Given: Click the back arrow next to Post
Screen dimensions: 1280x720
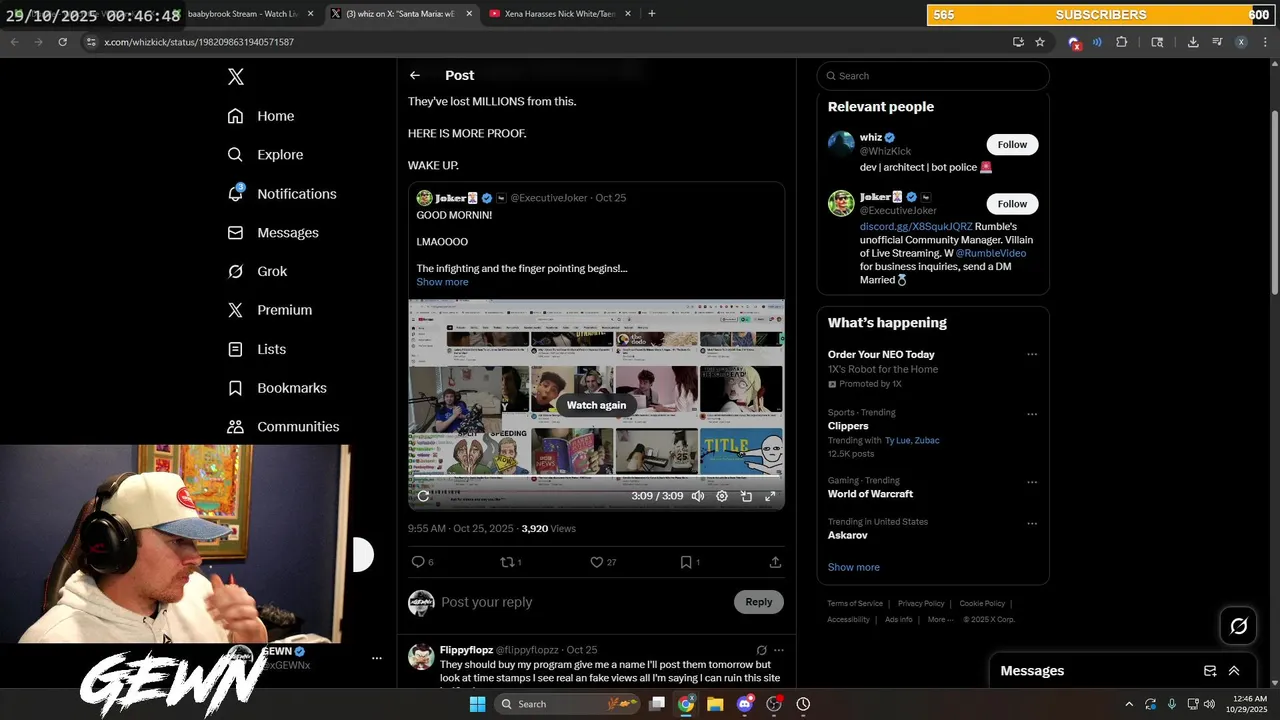Looking at the screenshot, I should click(x=415, y=75).
